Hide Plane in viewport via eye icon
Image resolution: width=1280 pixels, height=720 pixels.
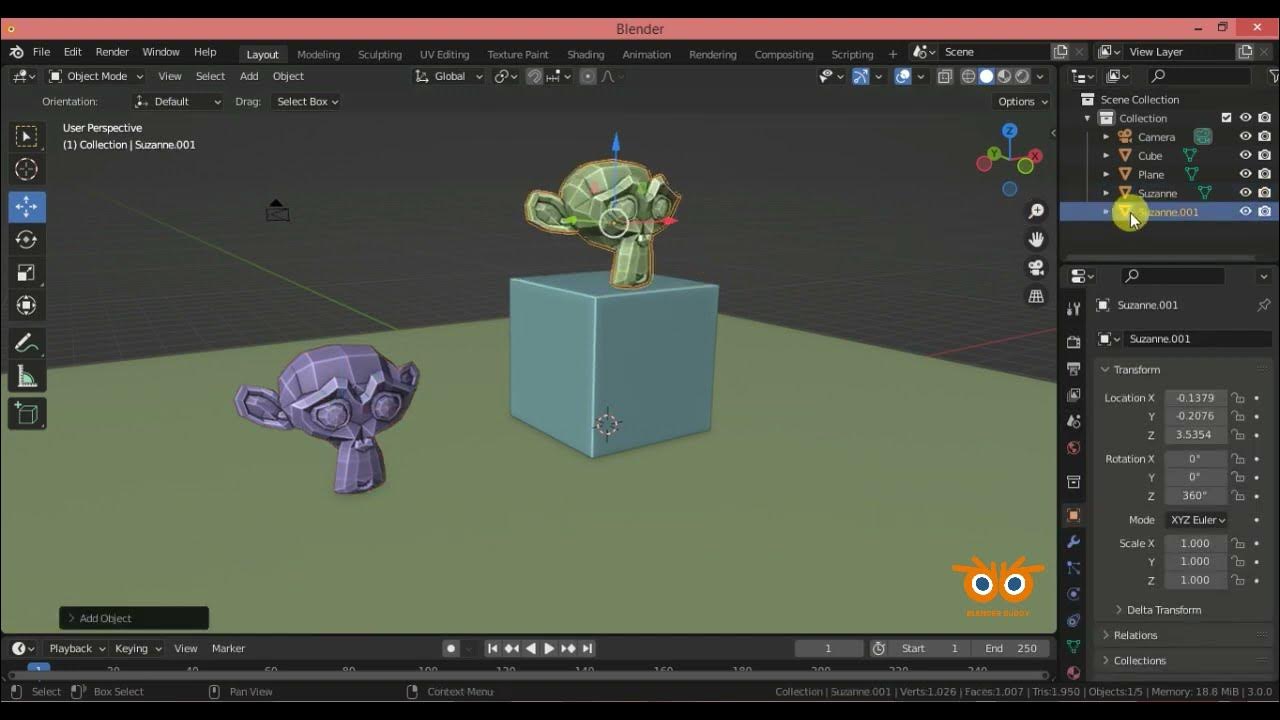pos(1246,174)
